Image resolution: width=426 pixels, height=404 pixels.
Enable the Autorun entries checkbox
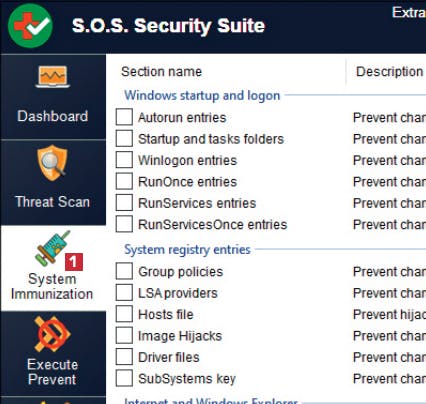(124, 117)
